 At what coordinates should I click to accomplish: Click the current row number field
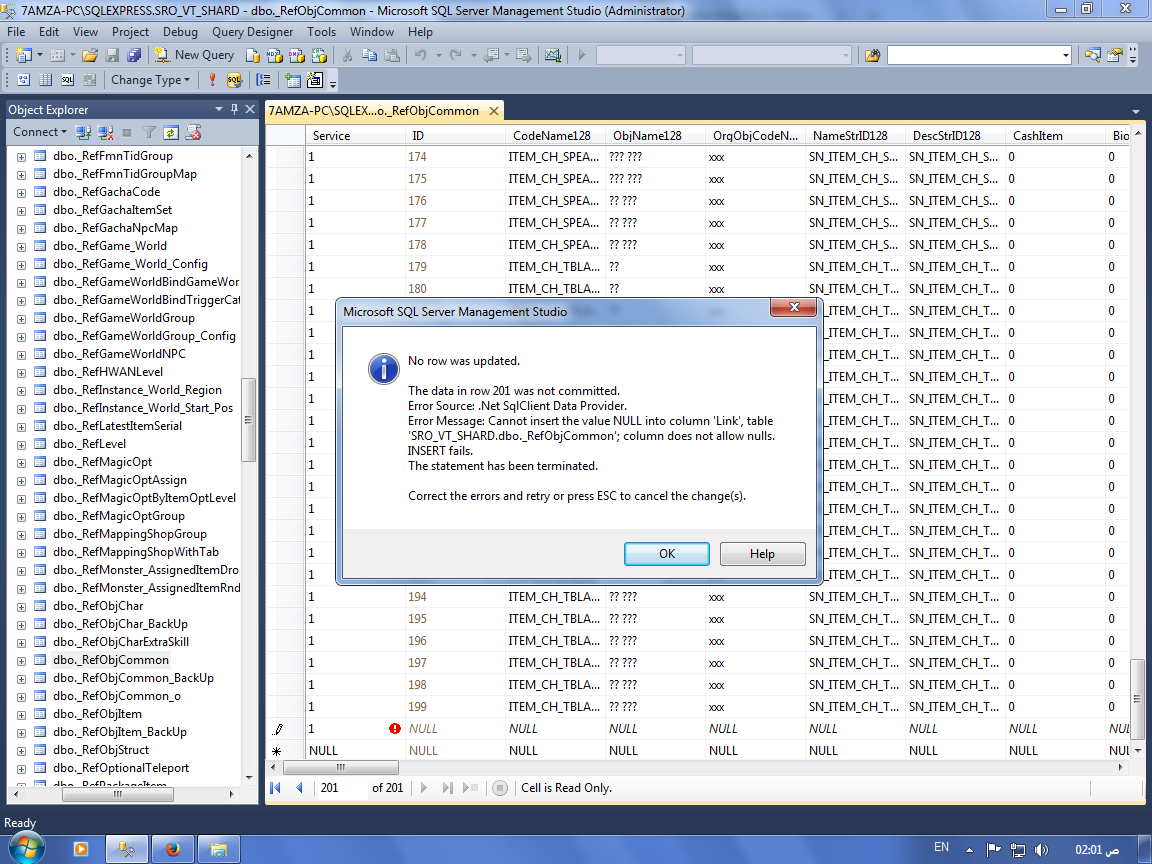click(340, 788)
